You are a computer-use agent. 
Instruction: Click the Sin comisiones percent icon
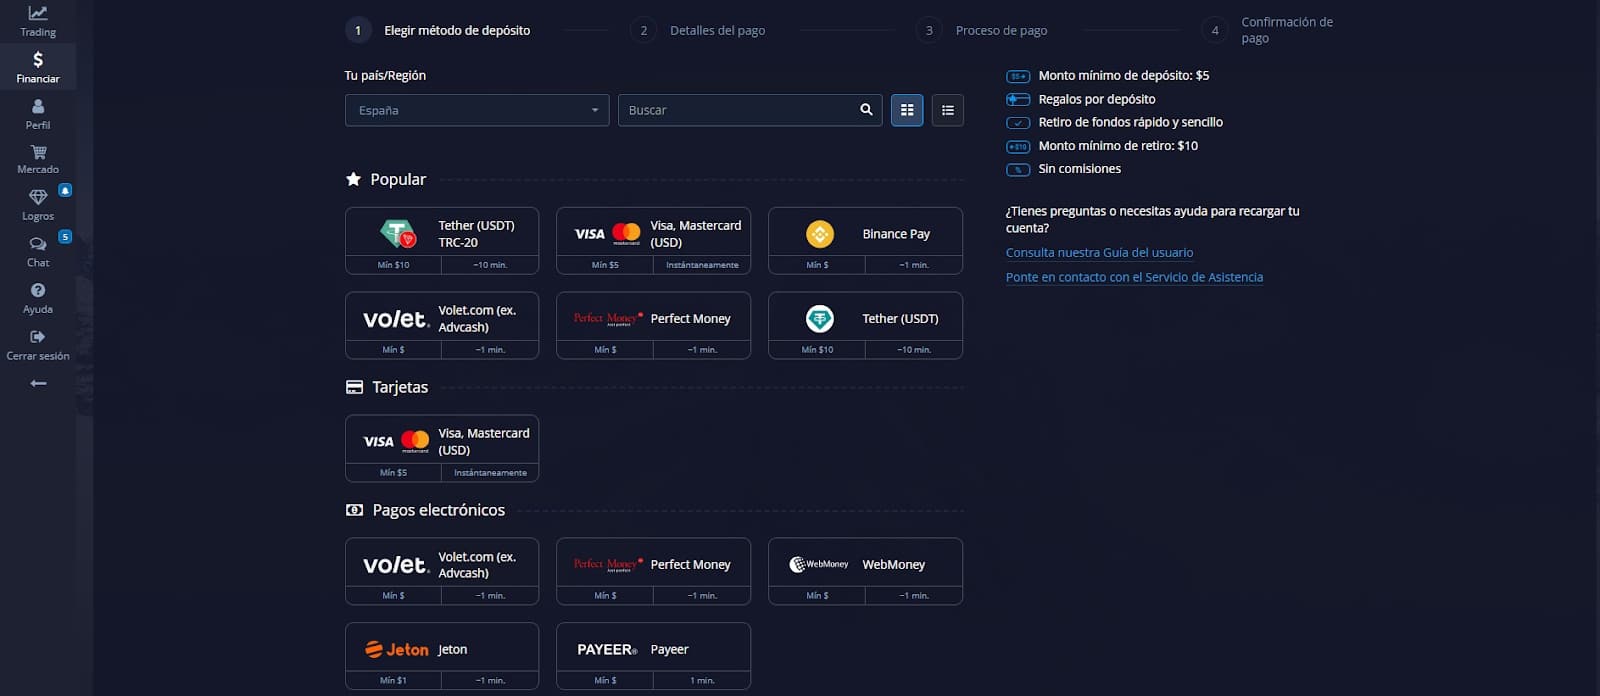[x=1018, y=169]
